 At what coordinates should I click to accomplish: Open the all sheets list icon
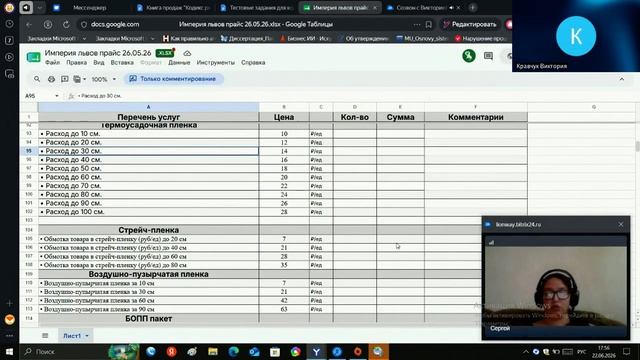[x=45, y=336]
